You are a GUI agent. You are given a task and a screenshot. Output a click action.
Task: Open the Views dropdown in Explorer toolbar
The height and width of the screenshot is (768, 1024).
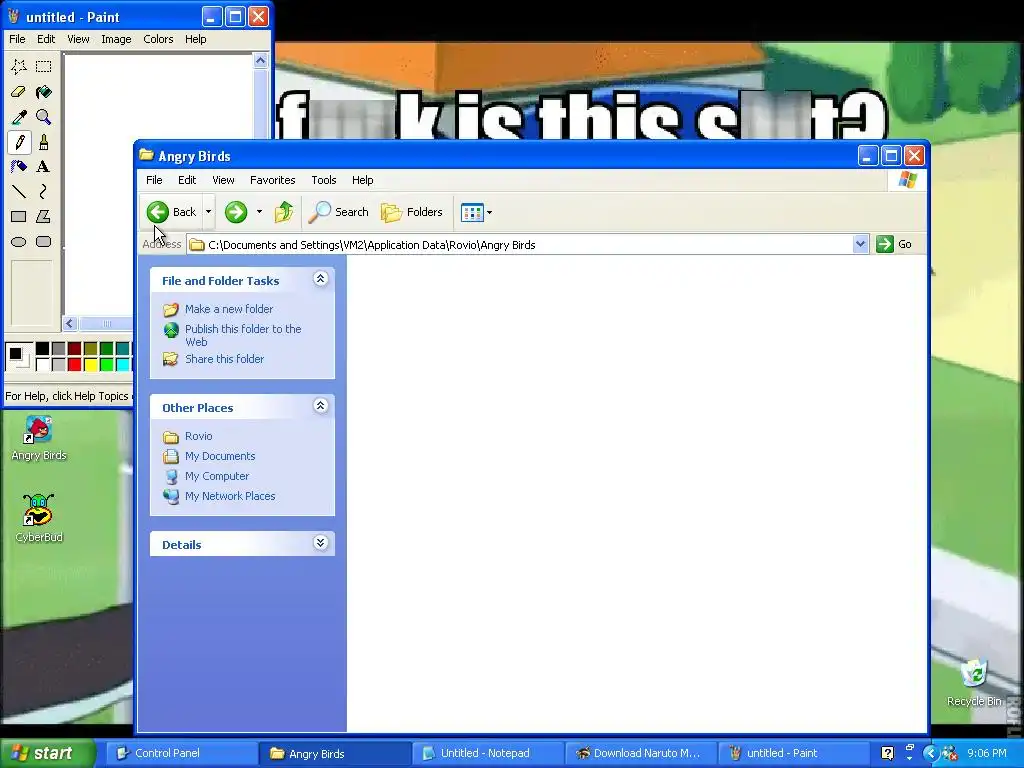[477, 212]
